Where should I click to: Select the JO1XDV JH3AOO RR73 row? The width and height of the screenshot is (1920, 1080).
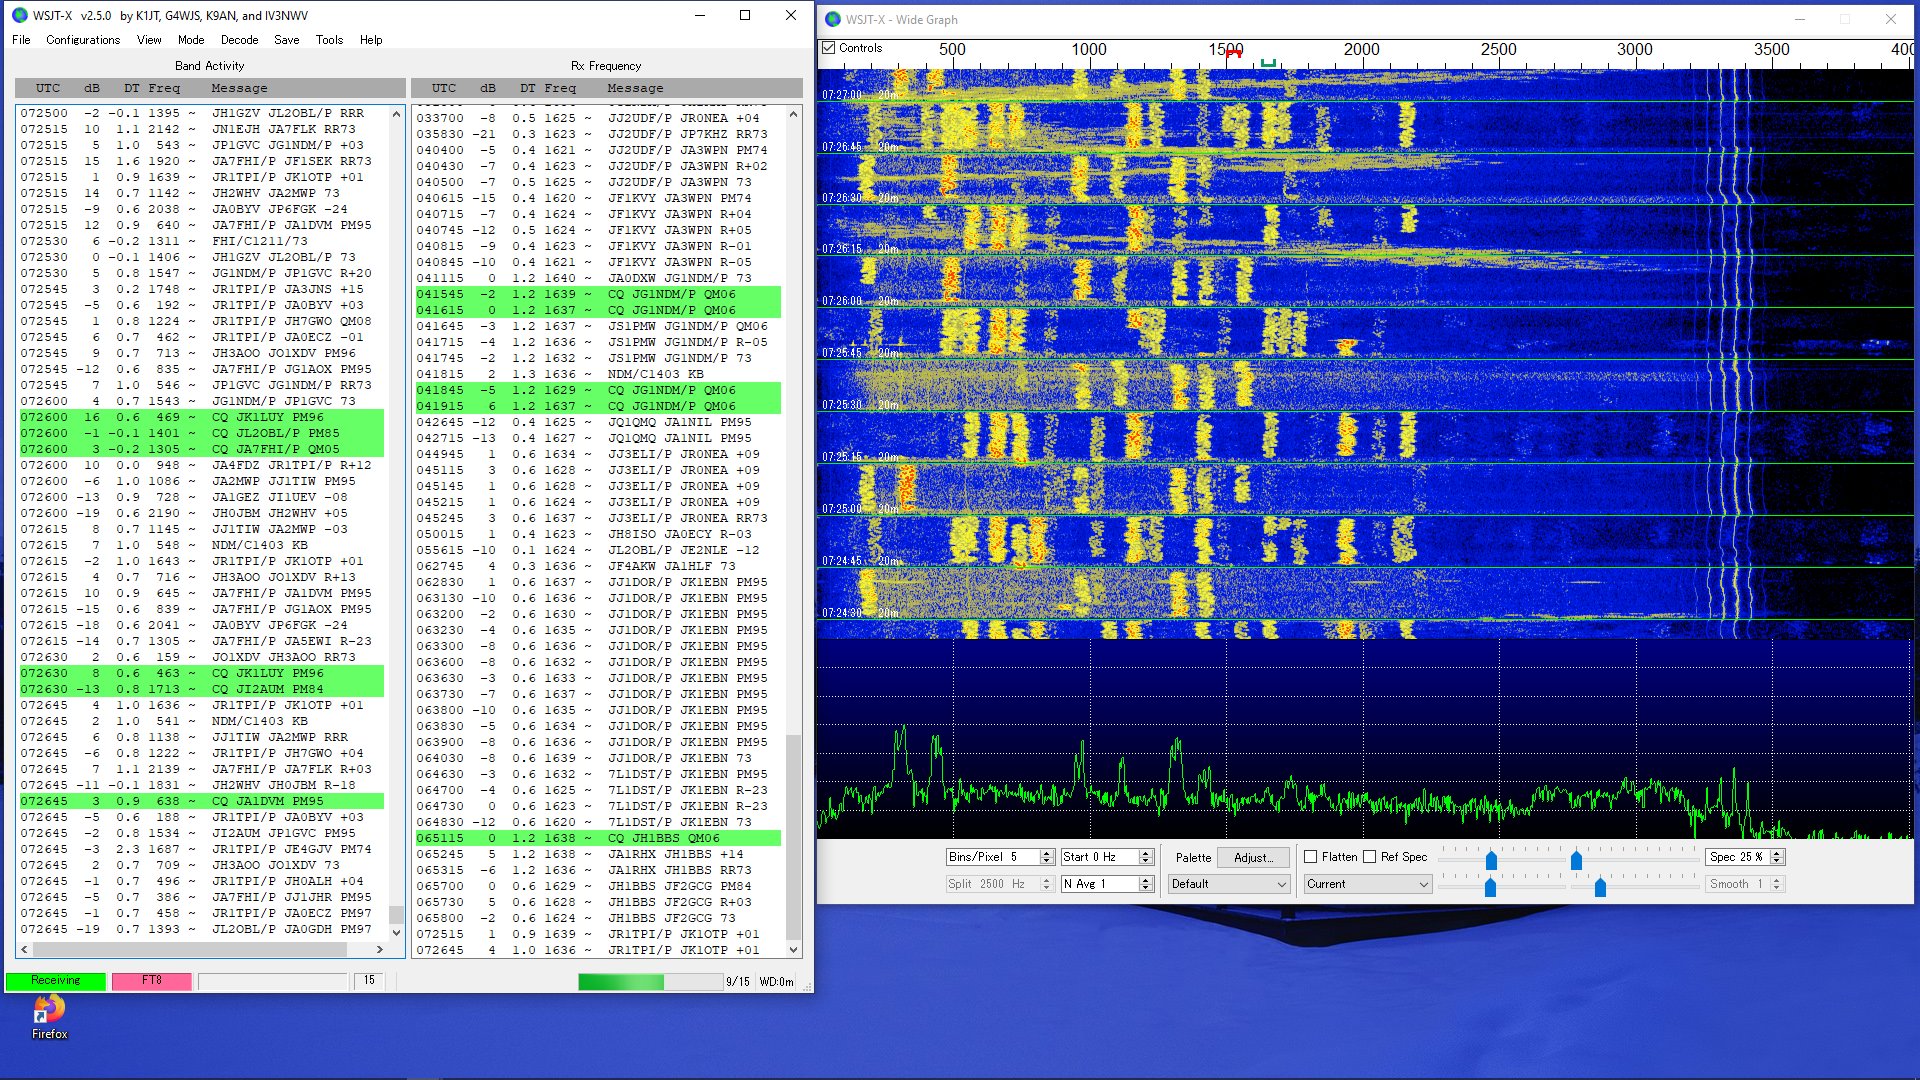click(x=201, y=657)
